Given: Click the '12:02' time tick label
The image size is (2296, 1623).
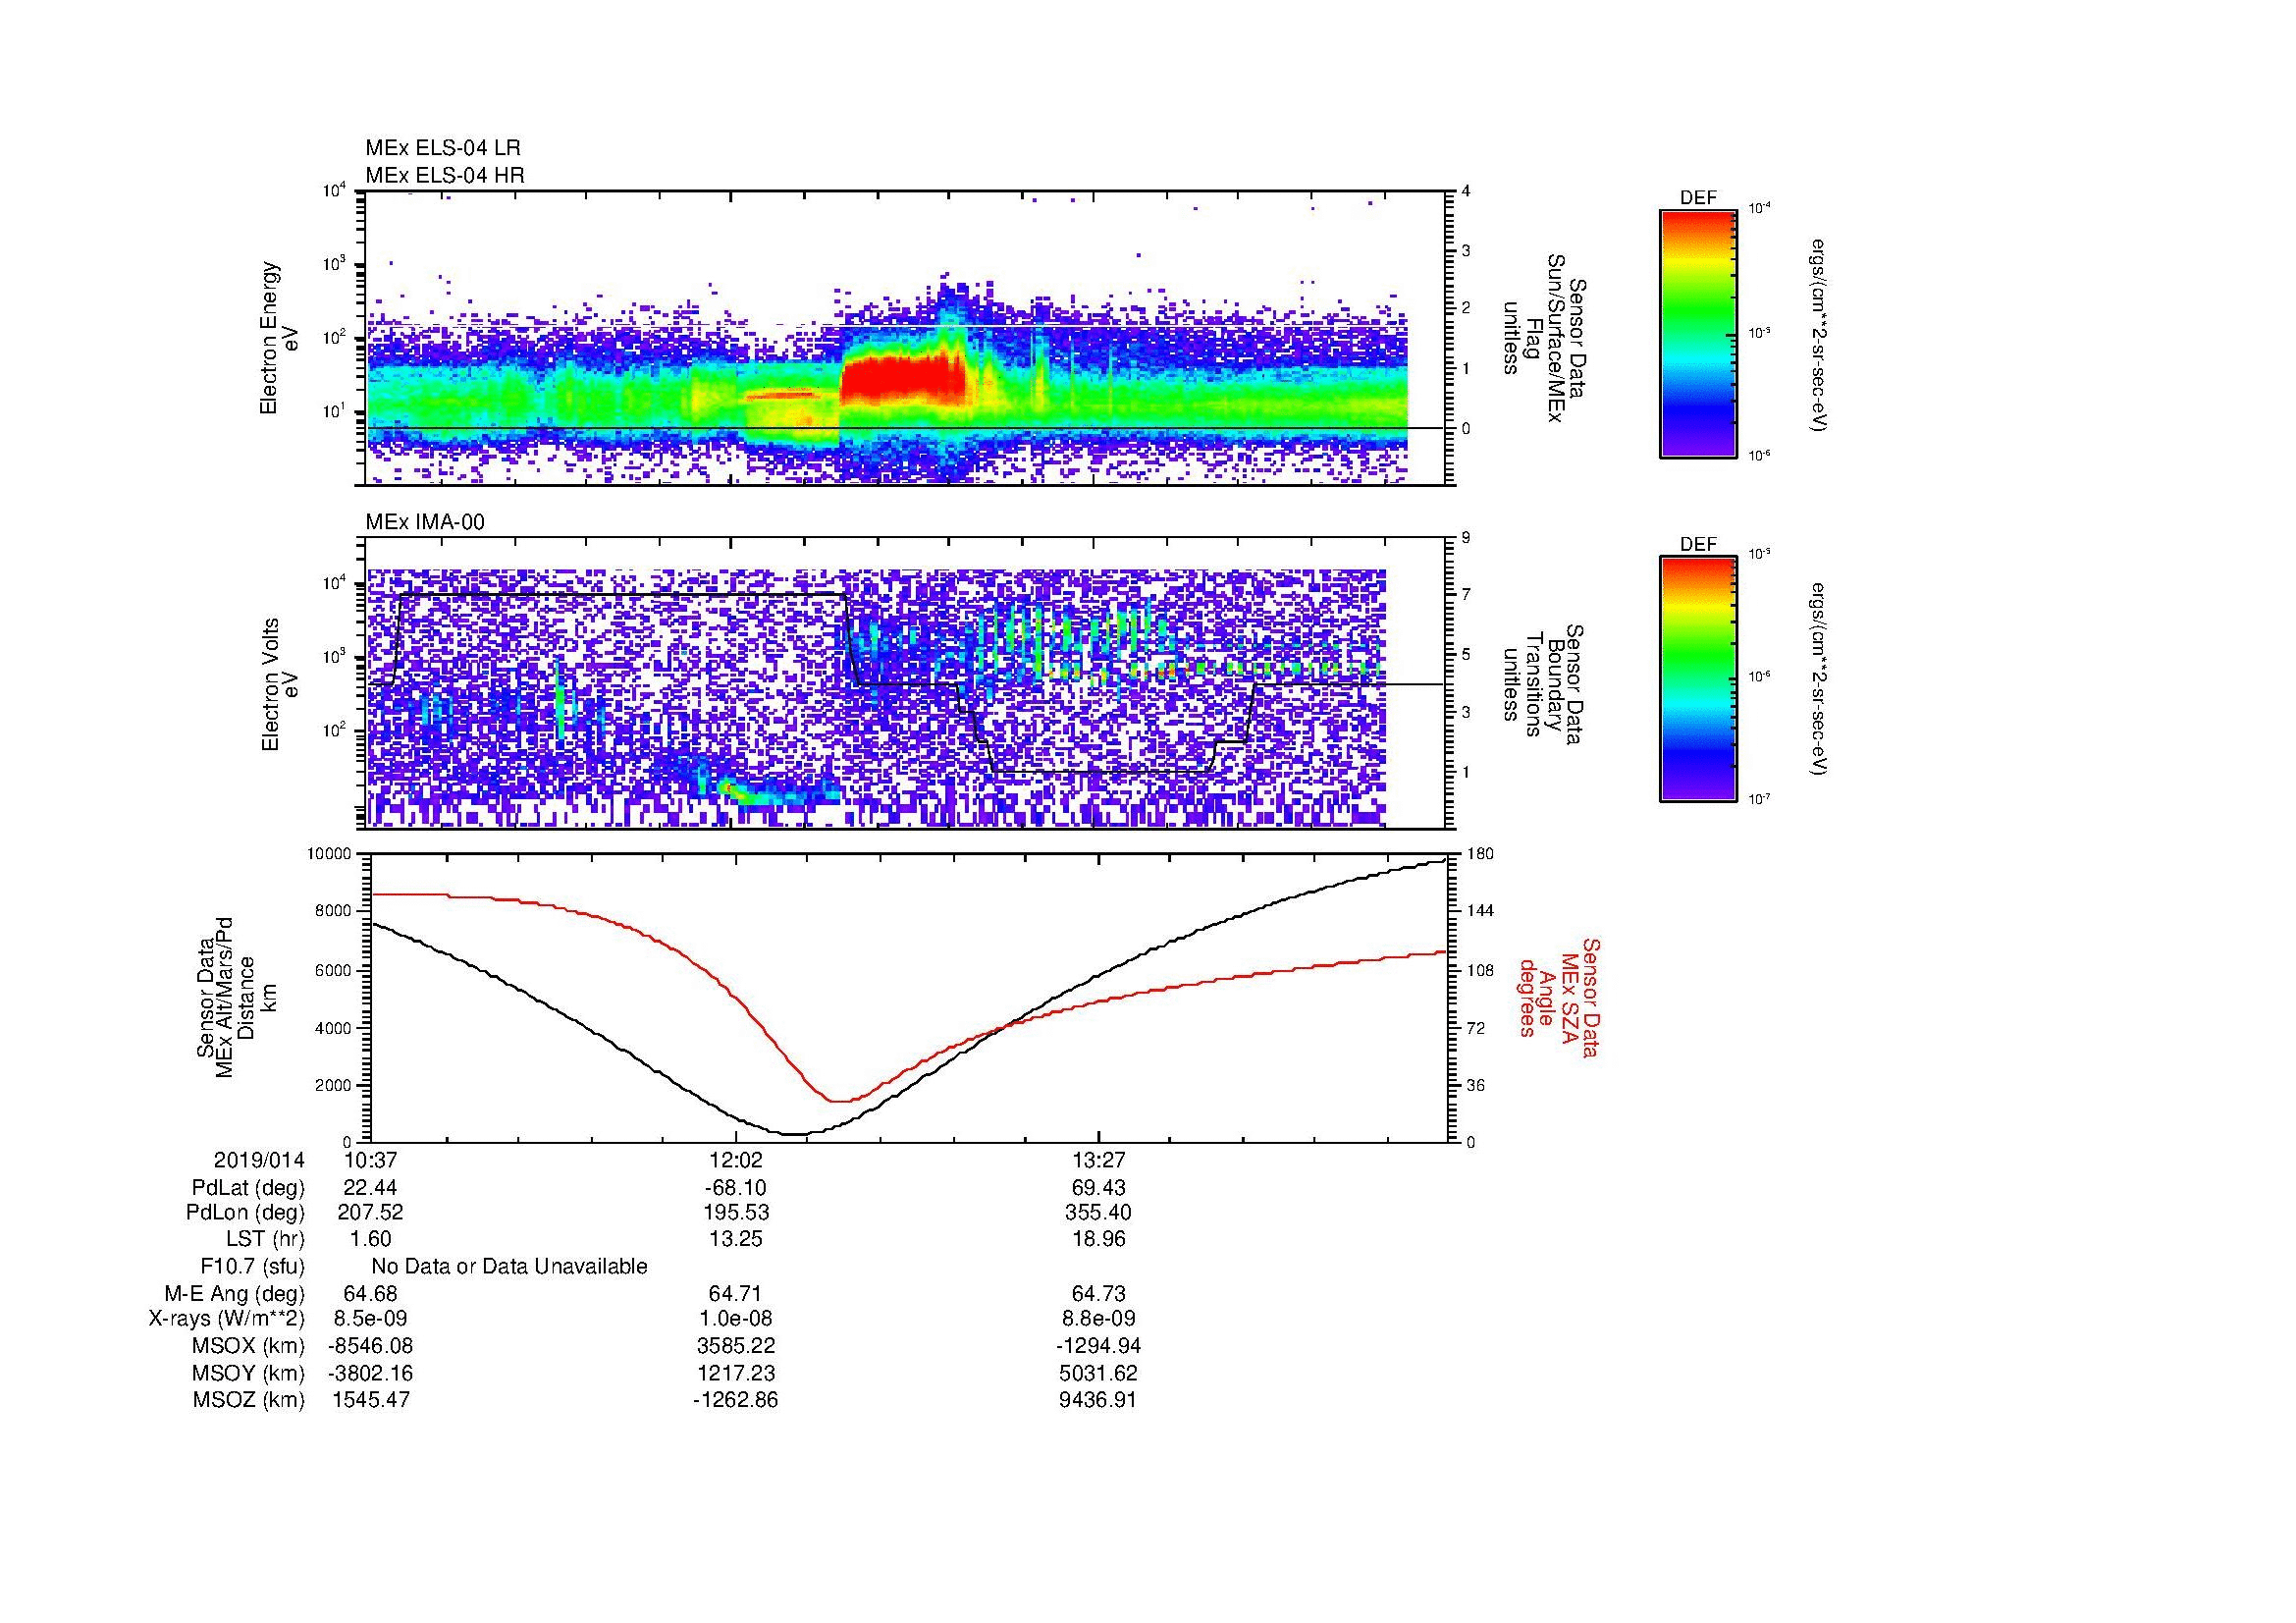Looking at the screenshot, I should [x=735, y=1160].
